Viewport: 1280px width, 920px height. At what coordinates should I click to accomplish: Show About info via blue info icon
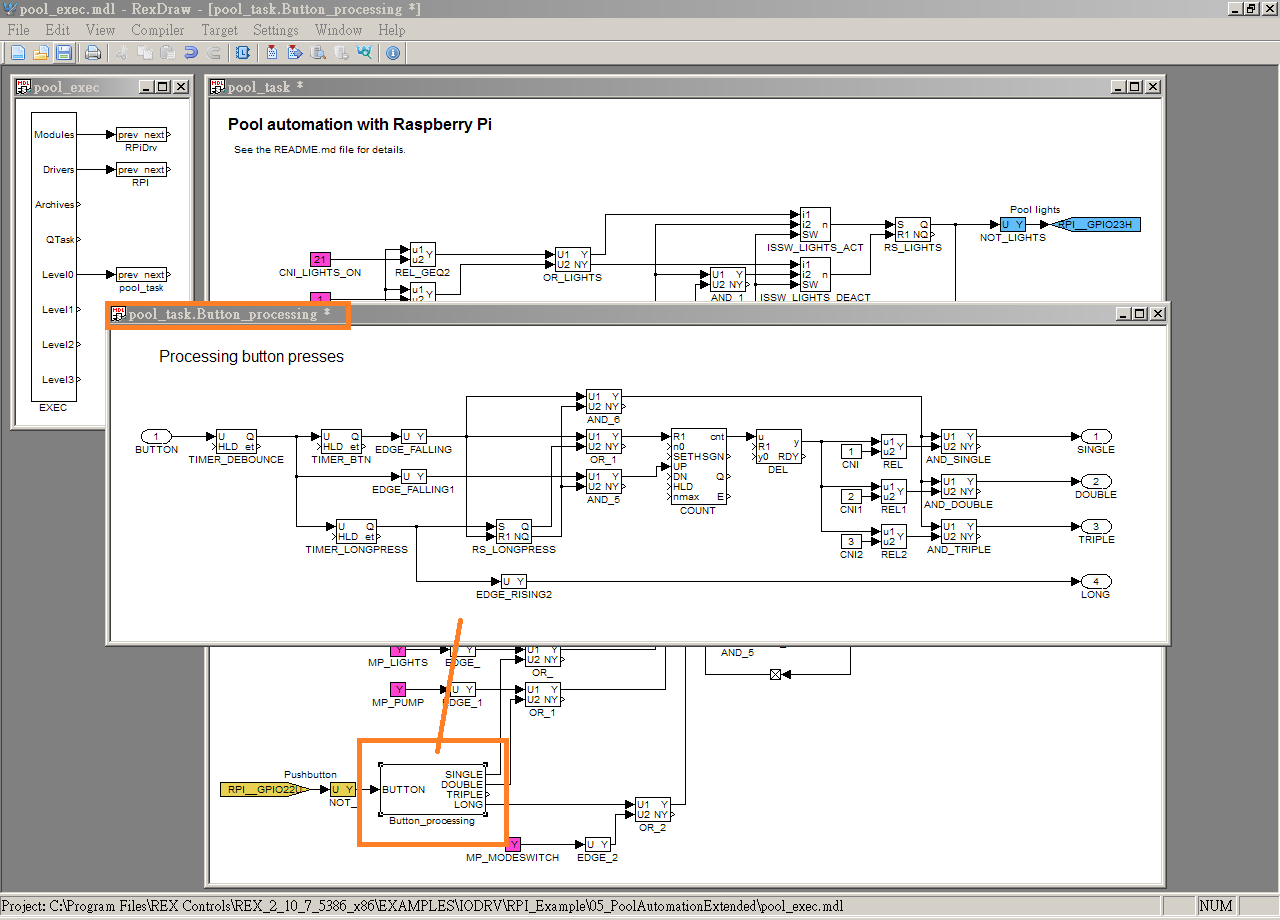[x=393, y=52]
